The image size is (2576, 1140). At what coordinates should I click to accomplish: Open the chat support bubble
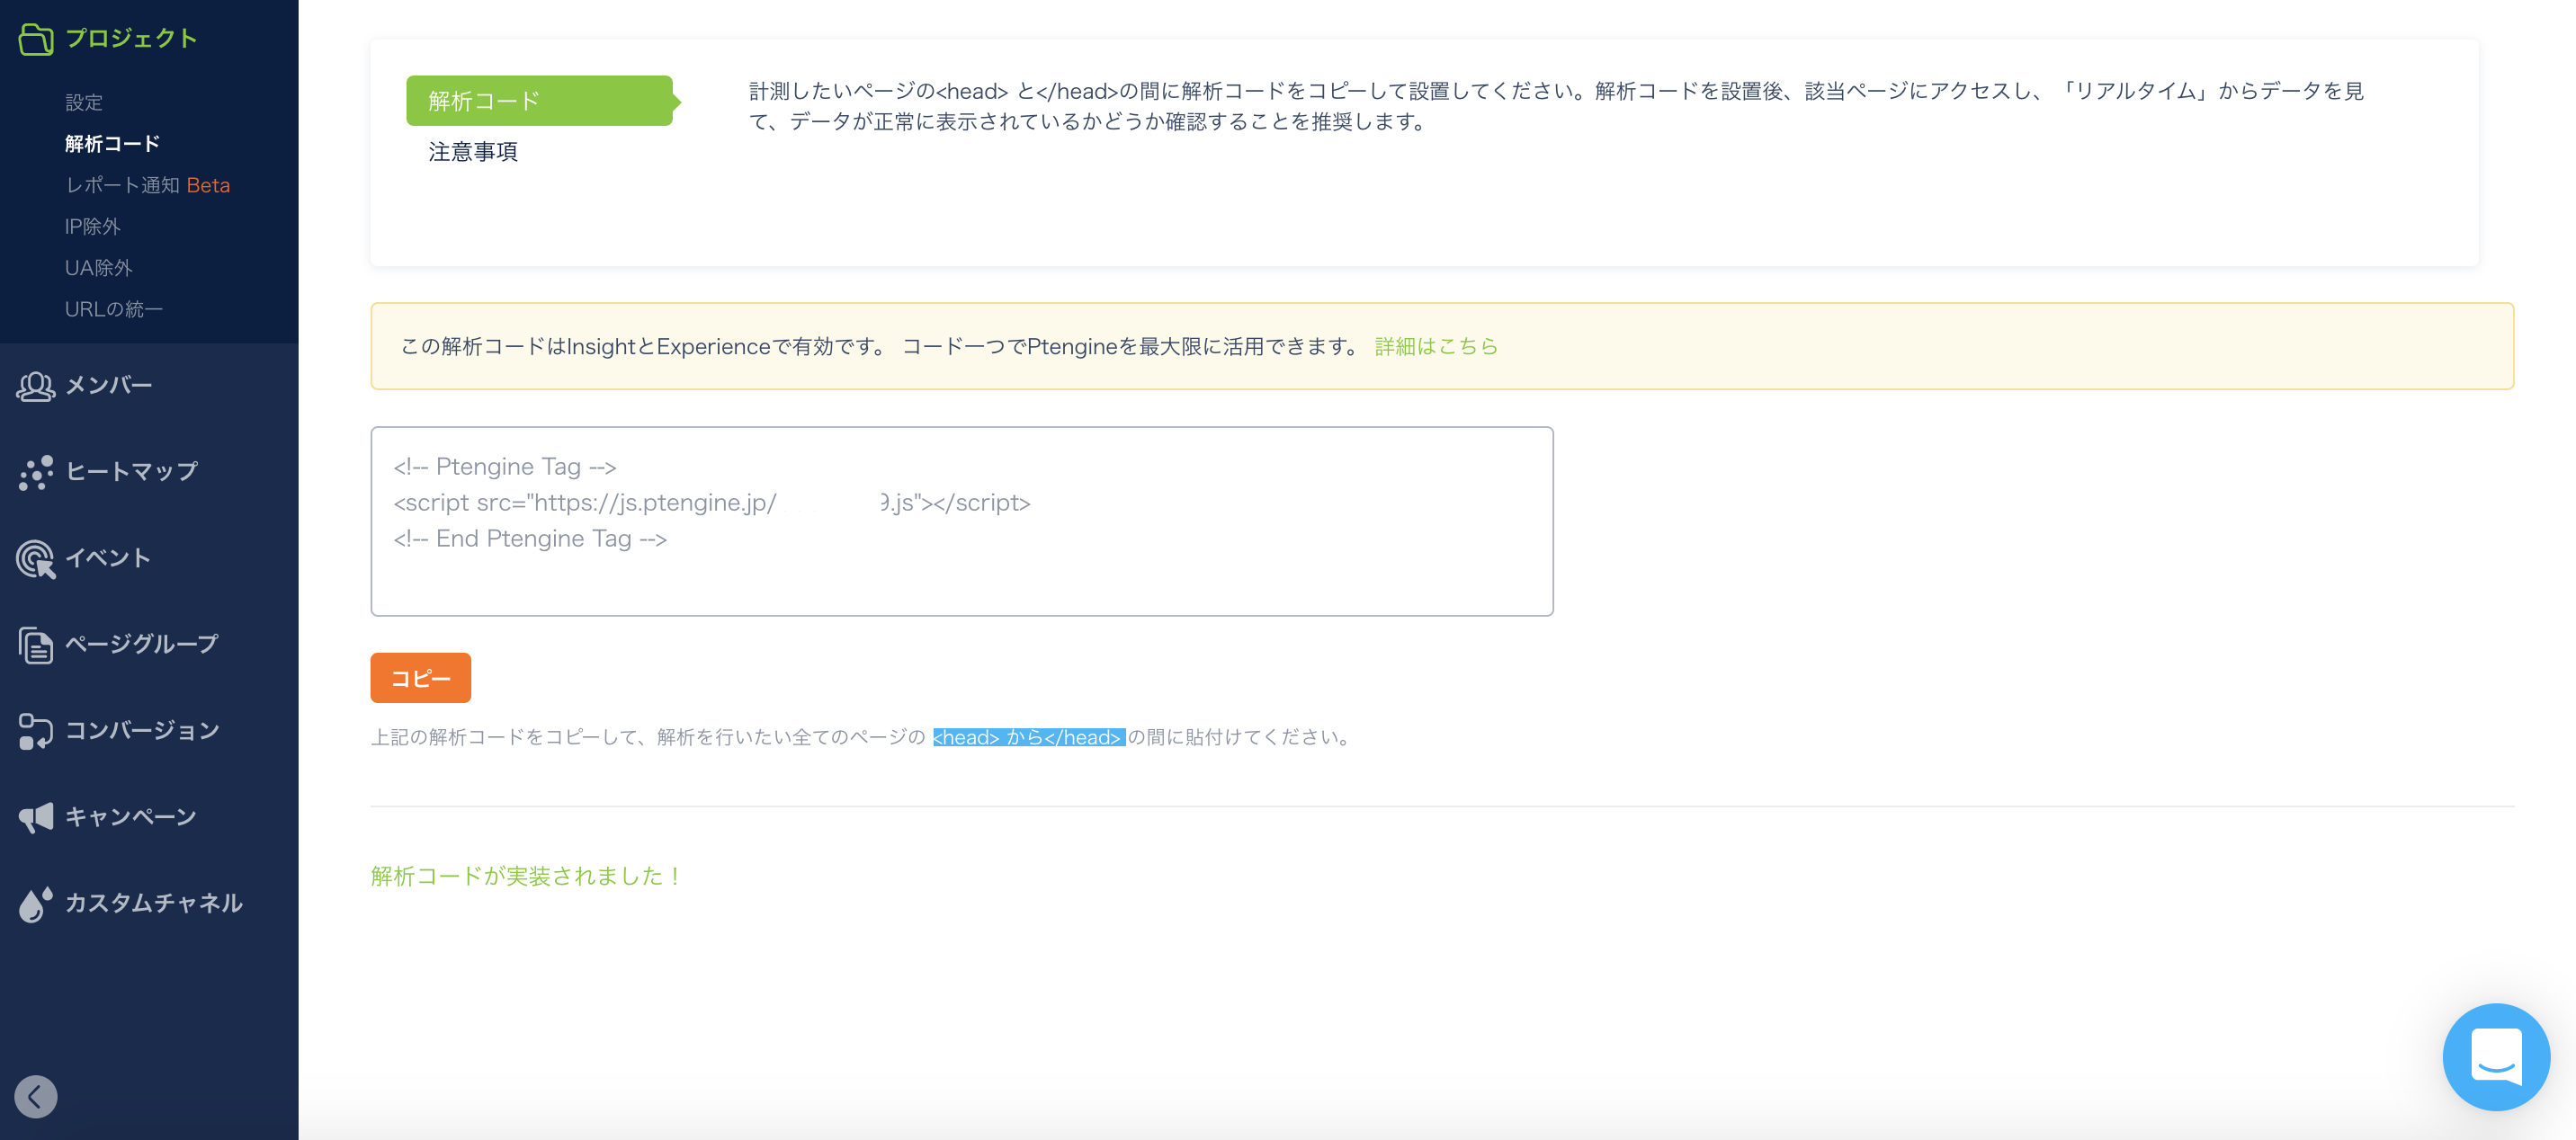click(x=2496, y=1057)
